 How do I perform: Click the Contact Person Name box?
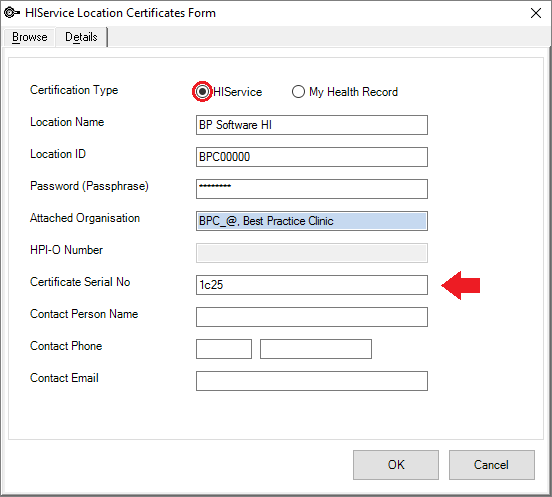[x=312, y=317]
